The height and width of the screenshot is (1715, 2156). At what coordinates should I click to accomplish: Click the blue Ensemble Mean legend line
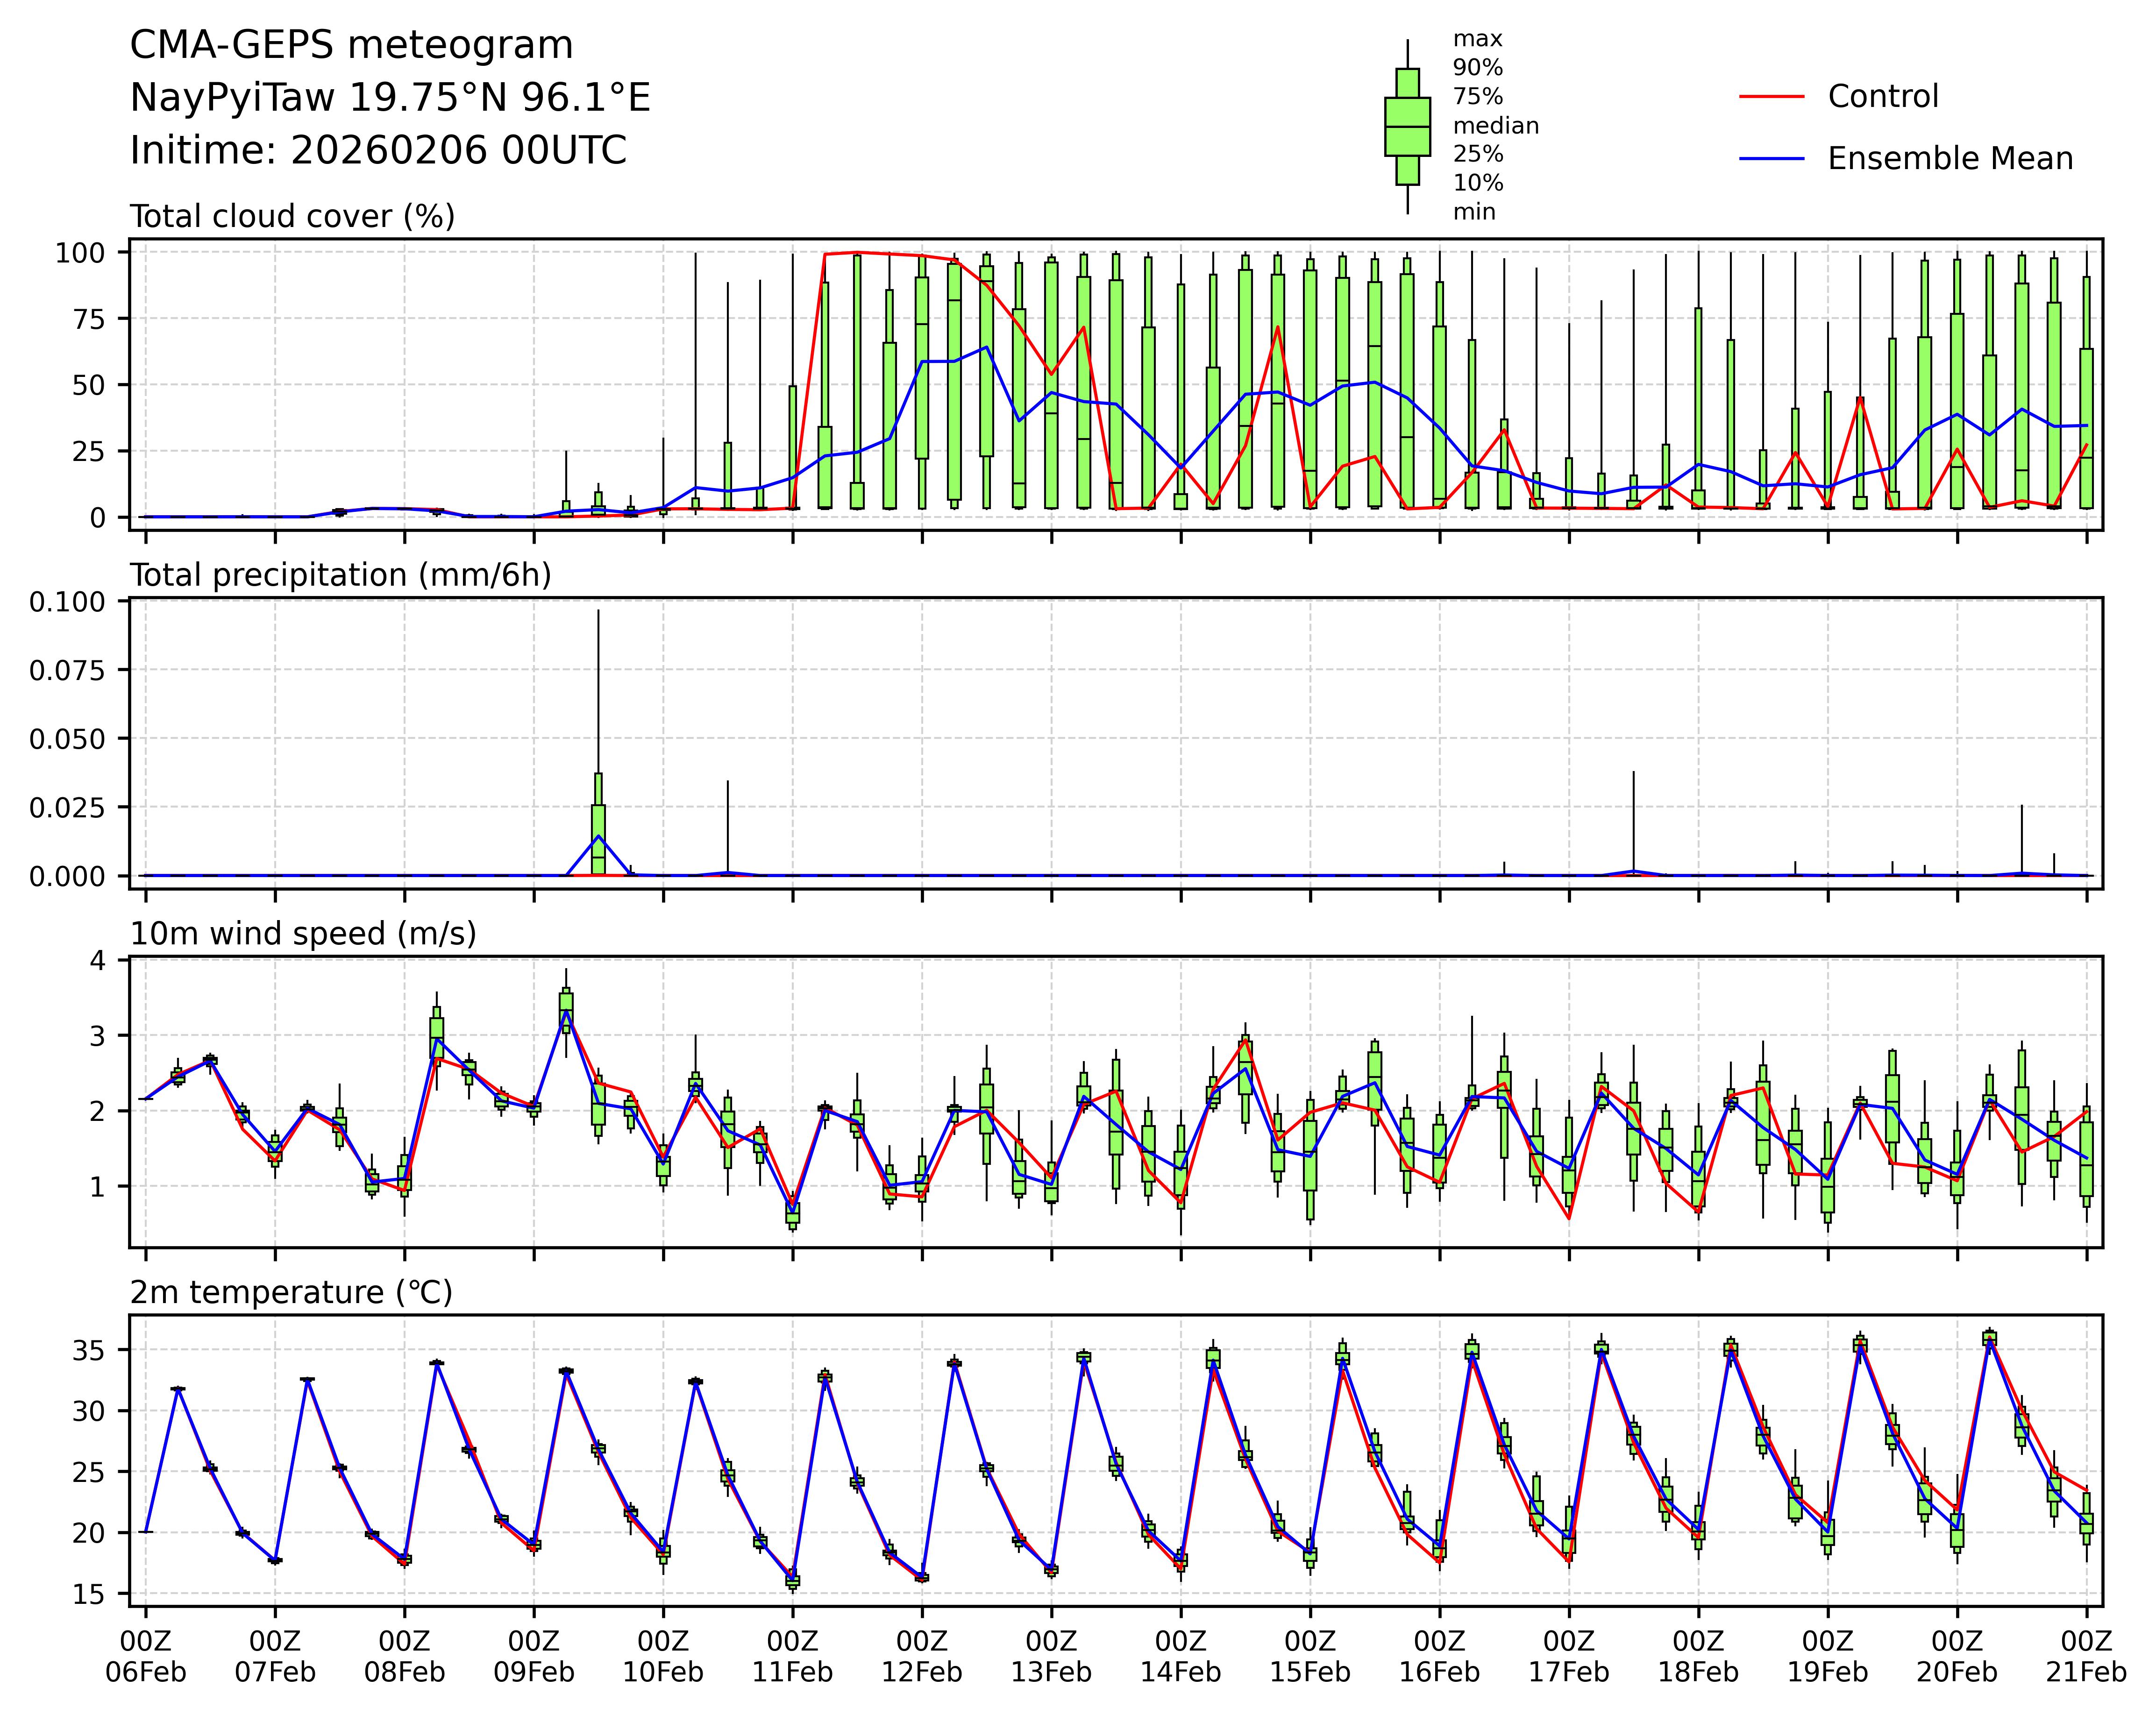click(x=1772, y=159)
